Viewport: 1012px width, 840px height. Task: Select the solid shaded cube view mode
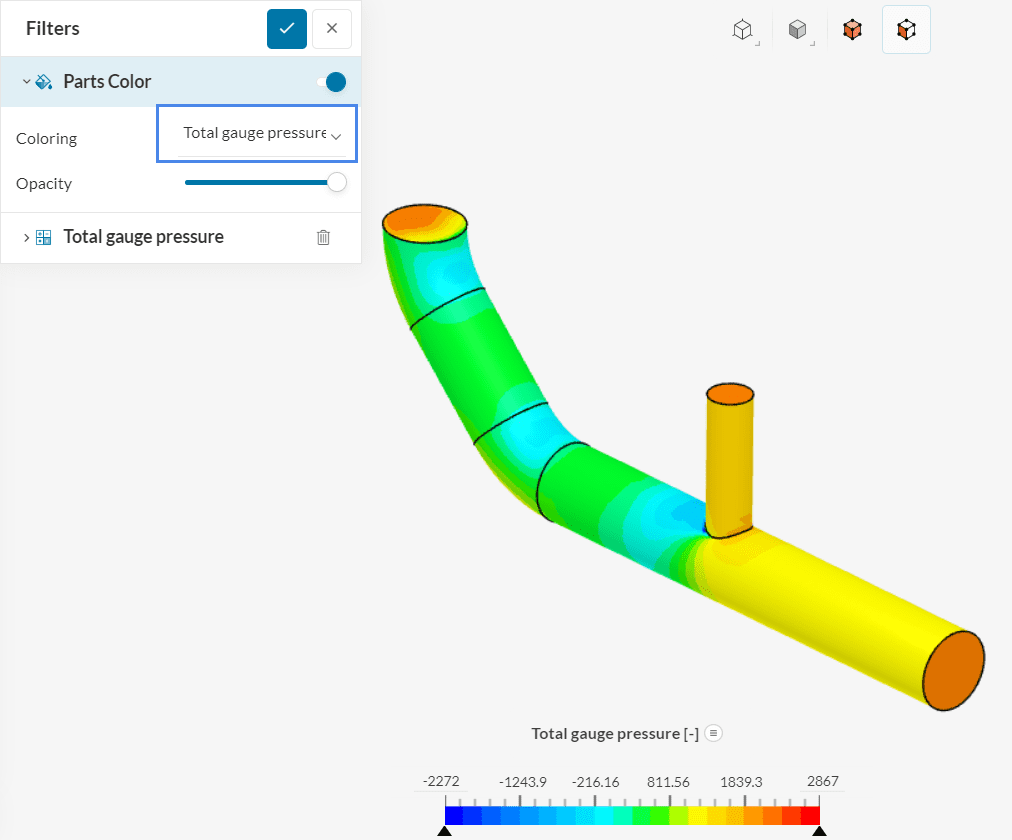click(x=798, y=29)
